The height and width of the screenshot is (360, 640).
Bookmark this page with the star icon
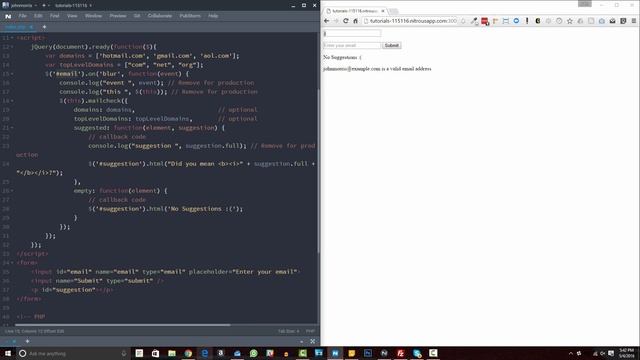pos(570,21)
